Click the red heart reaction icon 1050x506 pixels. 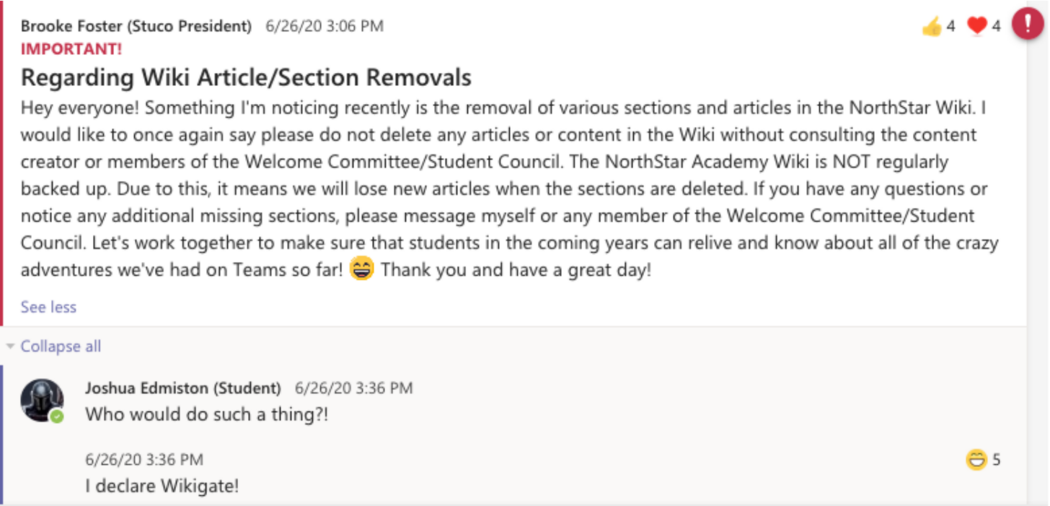(x=978, y=26)
